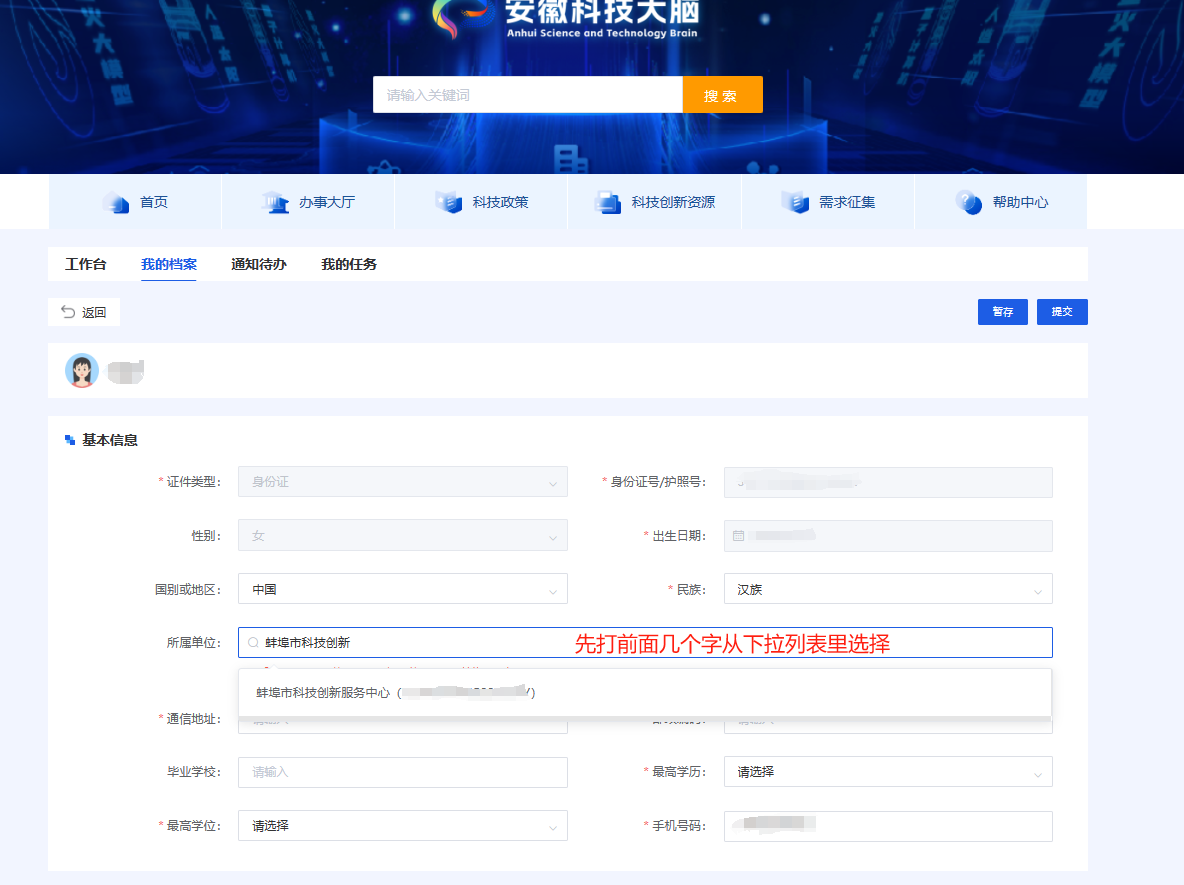The image size is (1184, 885).
Task: Click the user avatar picture
Action: click(x=82, y=371)
